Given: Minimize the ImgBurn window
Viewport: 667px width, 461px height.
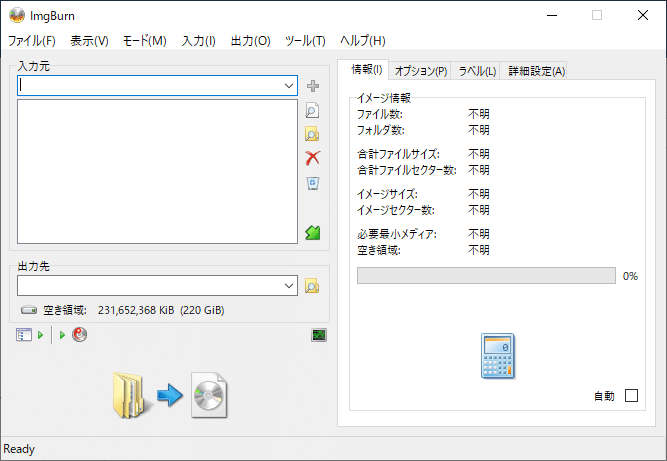Looking at the screenshot, I should pyautogui.click(x=552, y=16).
